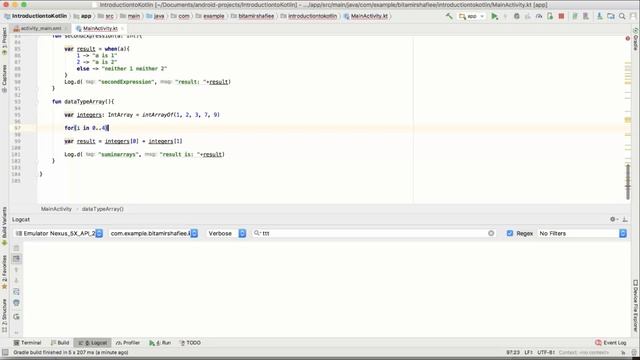This screenshot has width=640, height=360.
Task: Open the Event Log button
Action: coord(611,343)
